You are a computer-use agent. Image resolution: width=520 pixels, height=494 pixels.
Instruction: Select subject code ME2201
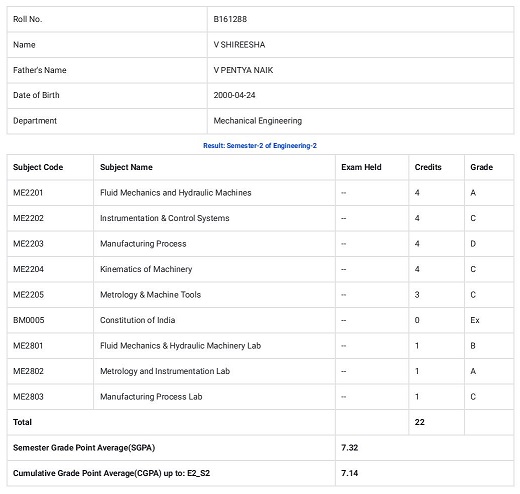point(28,193)
